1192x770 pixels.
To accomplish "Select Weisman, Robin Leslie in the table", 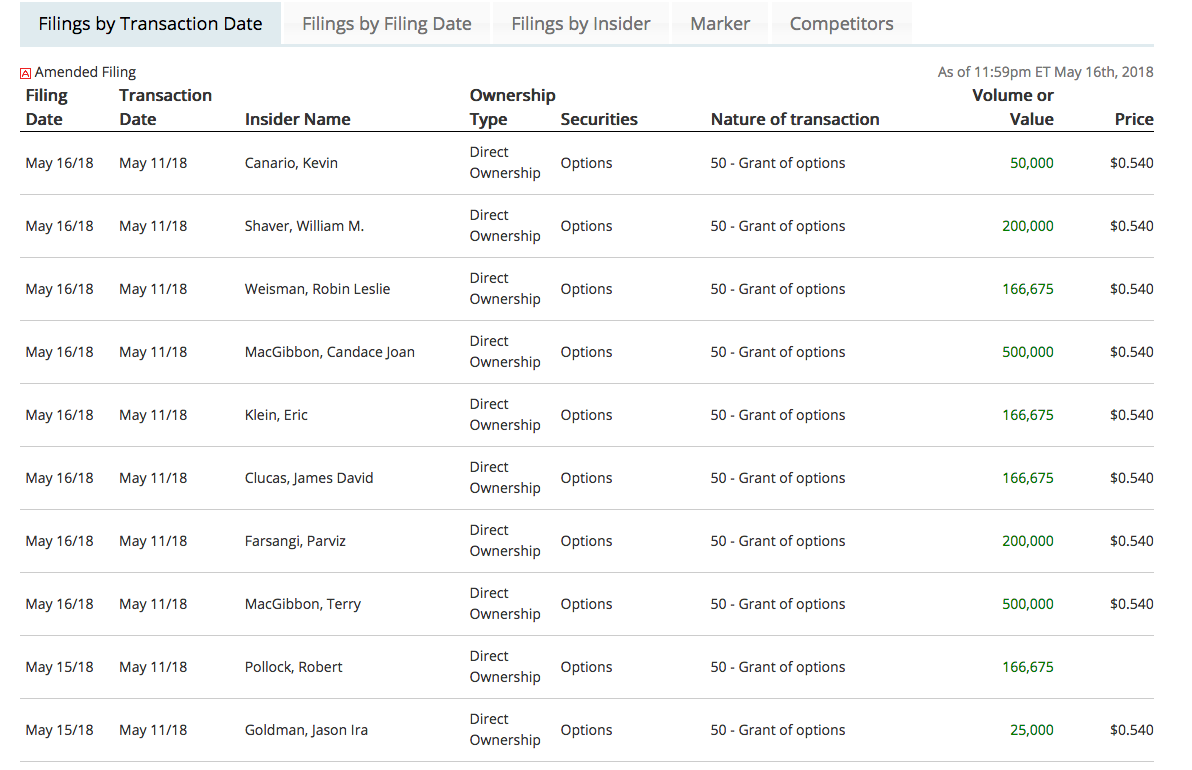I will pos(317,289).
